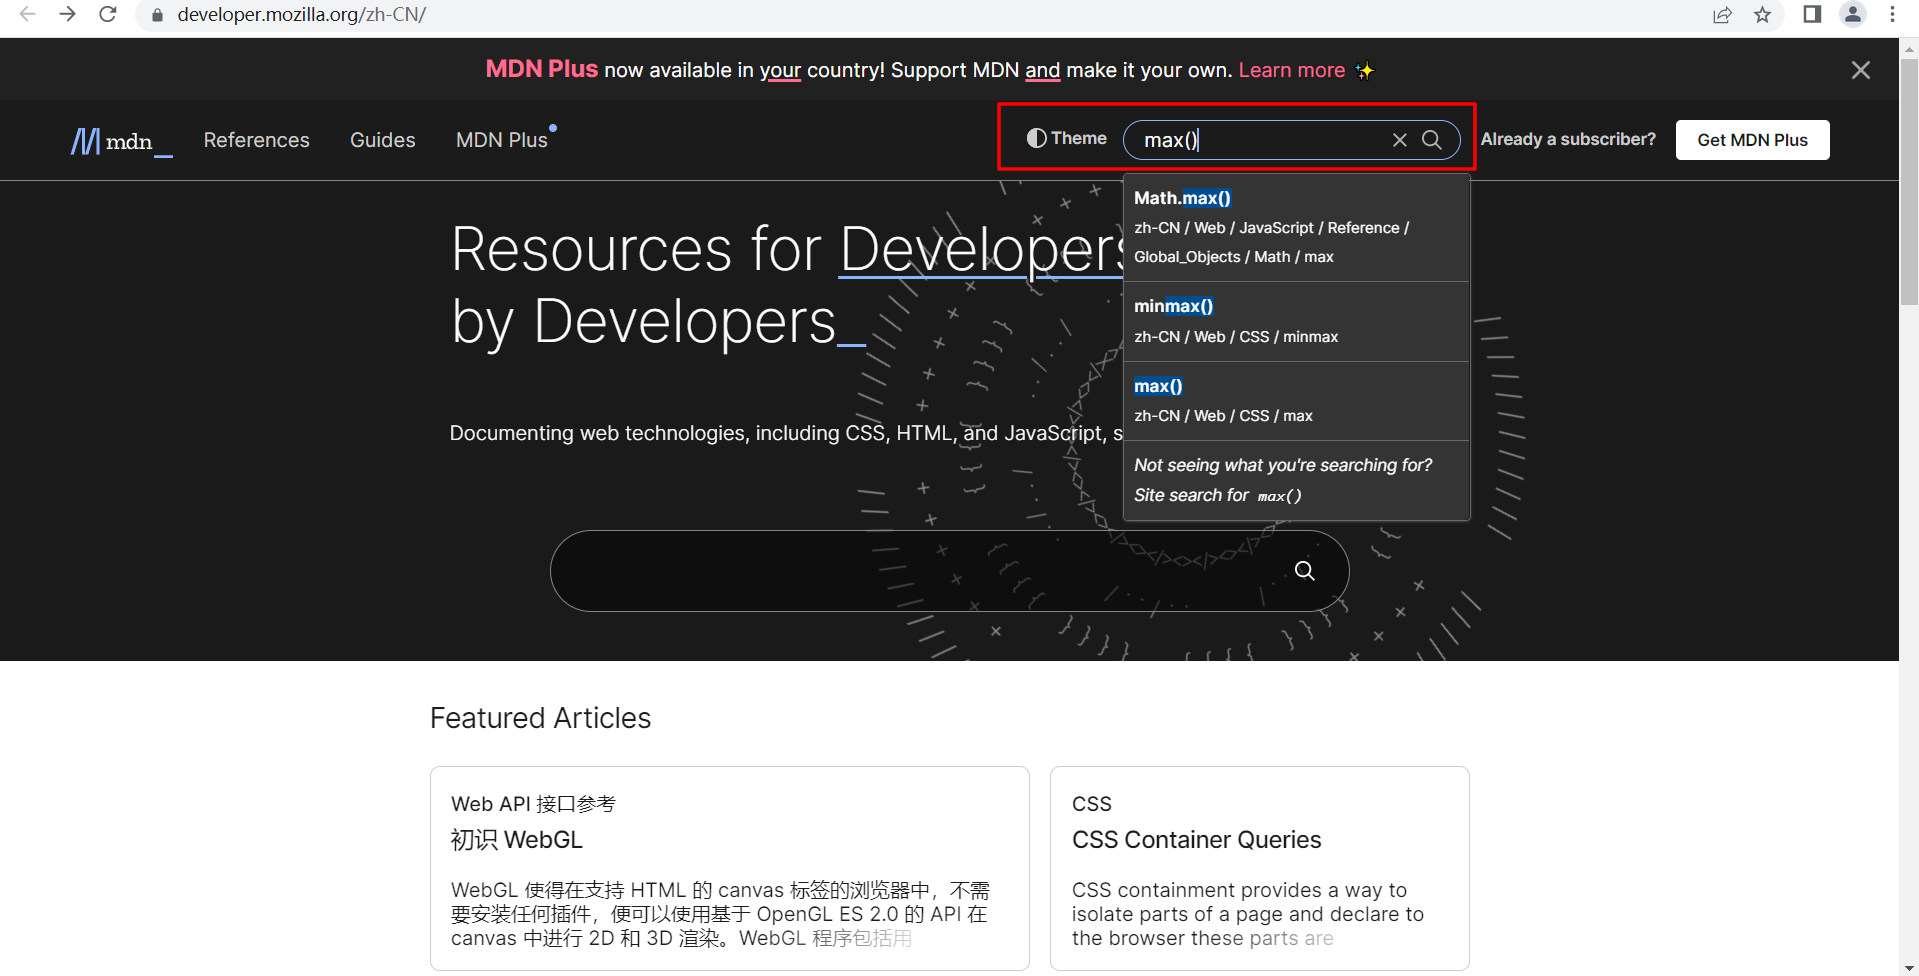The image size is (1919, 976).
Task: Open the Guides menu
Action: coord(383,140)
